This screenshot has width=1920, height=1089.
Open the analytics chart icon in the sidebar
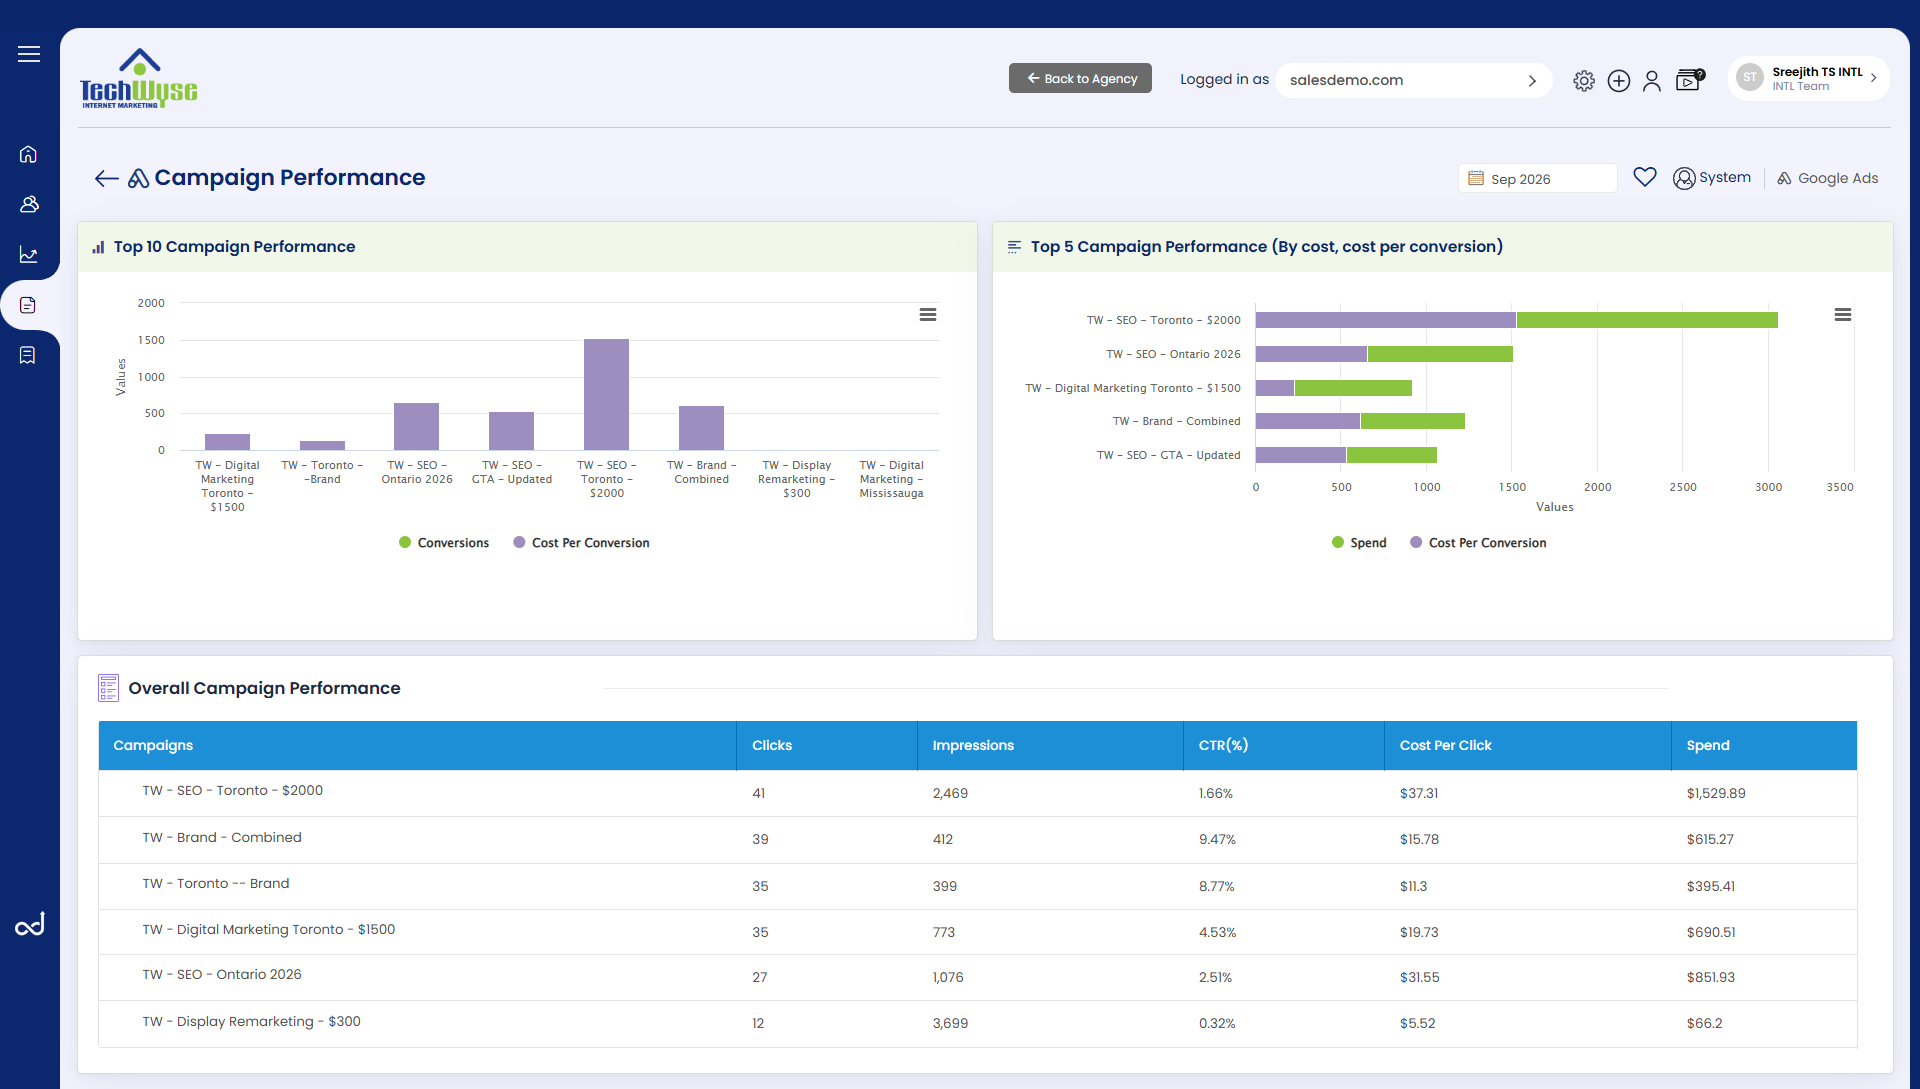(x=29, y=255)
